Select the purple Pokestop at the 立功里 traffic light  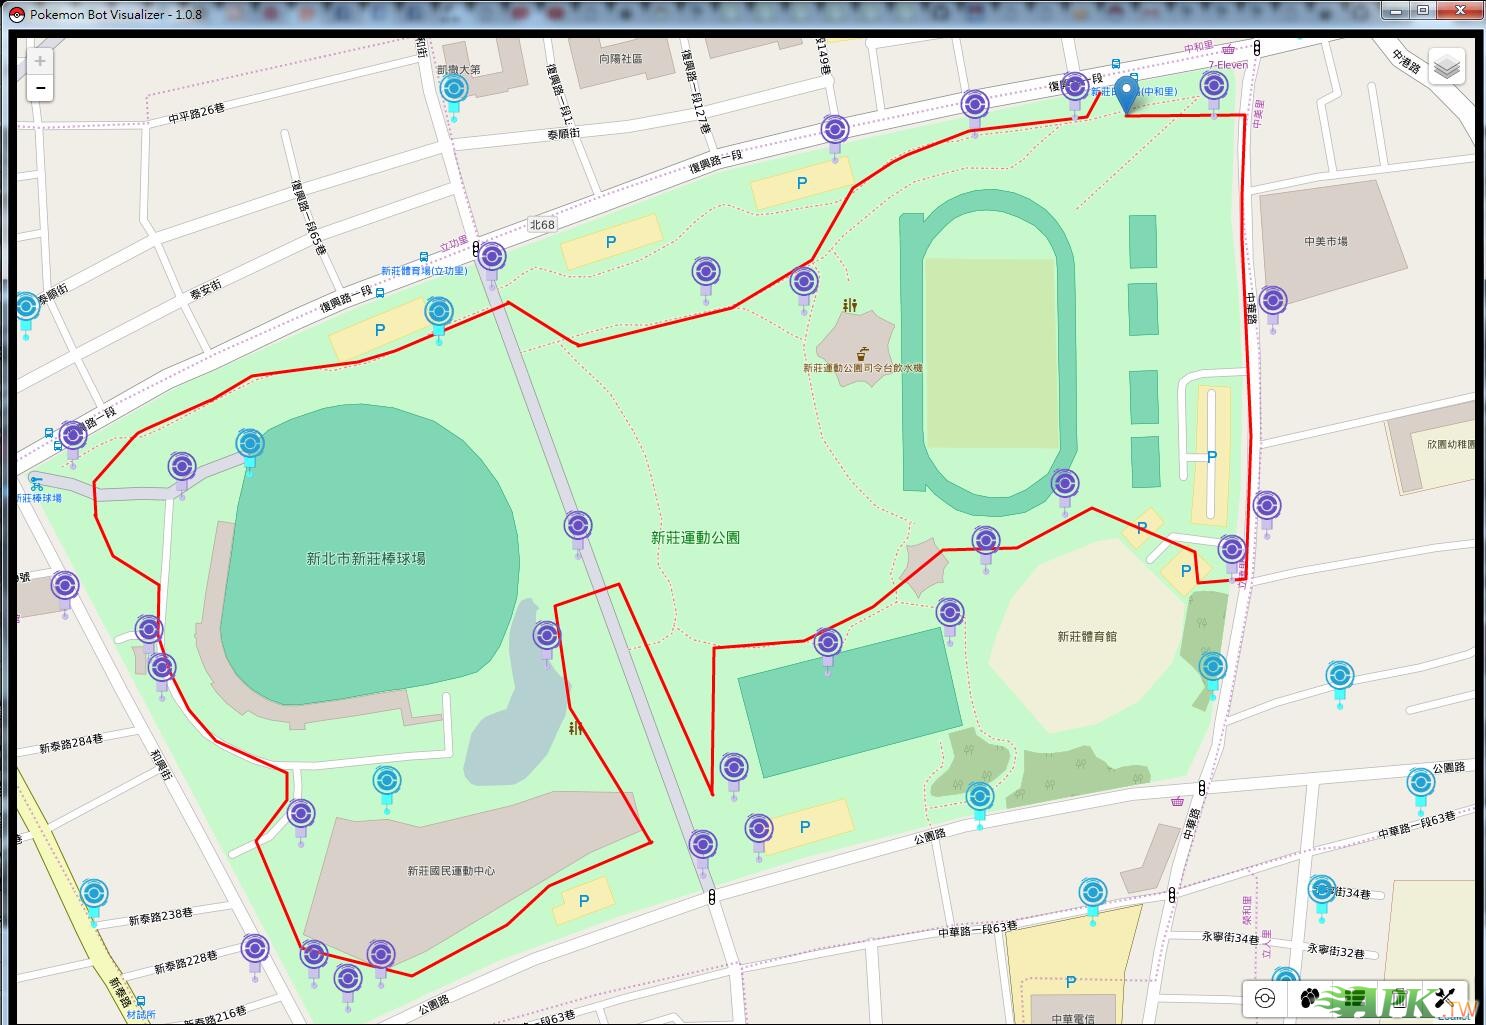tap(491, 264)
